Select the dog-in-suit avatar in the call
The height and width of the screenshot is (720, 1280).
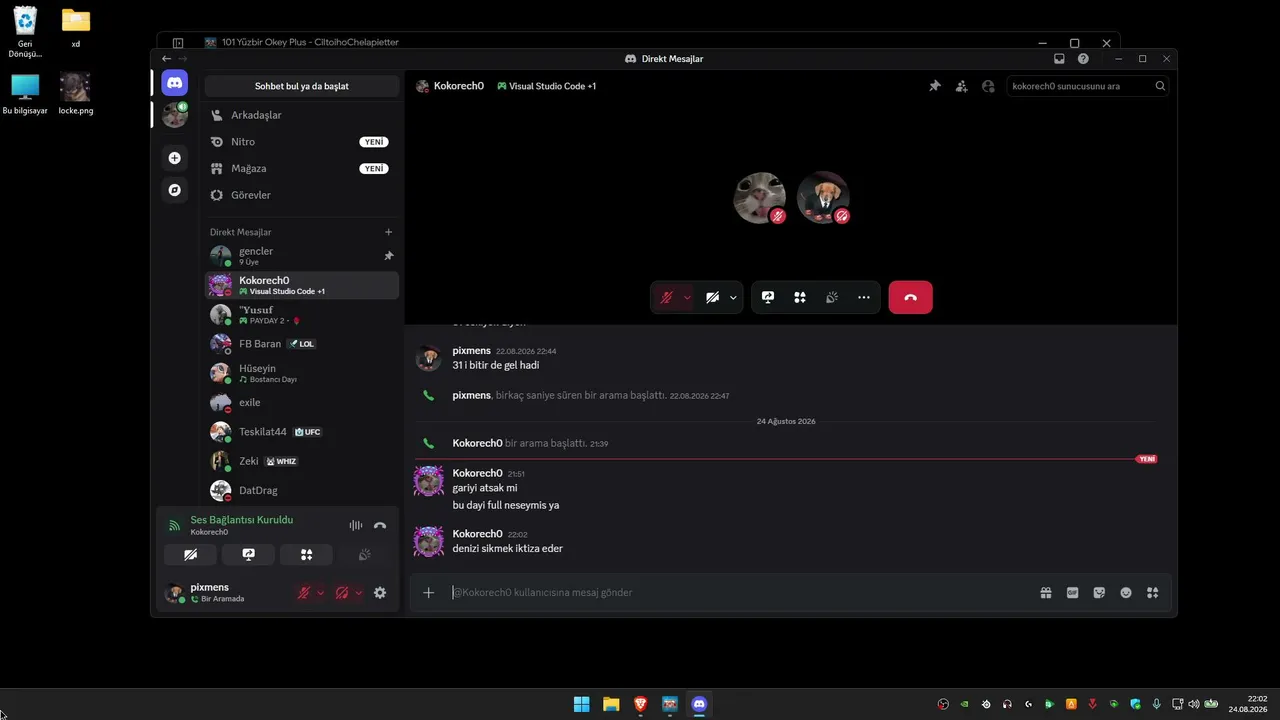coord(823,197)
